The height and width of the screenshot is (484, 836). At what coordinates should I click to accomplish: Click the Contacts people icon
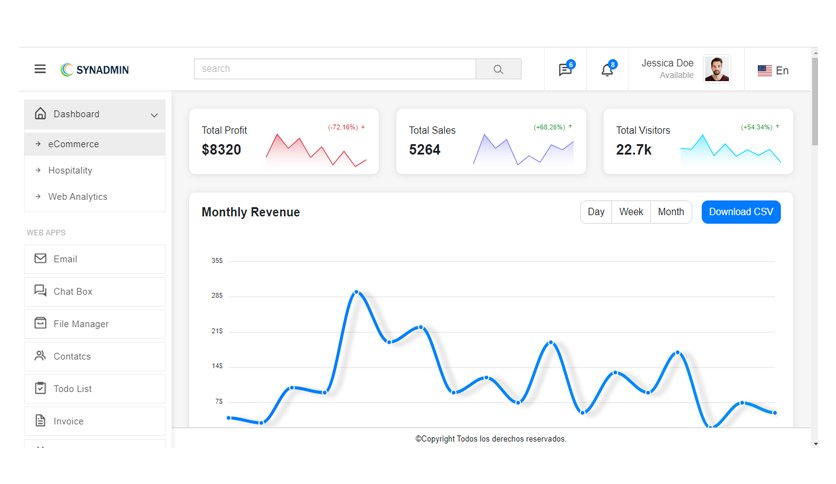pos(41,356)
